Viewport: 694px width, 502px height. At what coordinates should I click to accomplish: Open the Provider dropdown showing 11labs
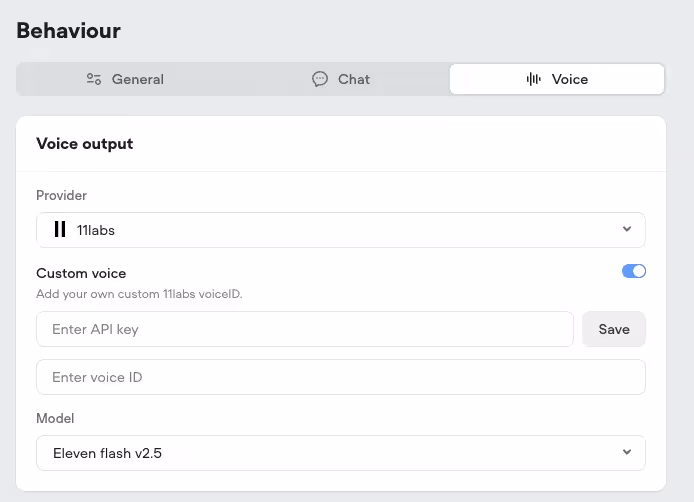click(340, 230)
